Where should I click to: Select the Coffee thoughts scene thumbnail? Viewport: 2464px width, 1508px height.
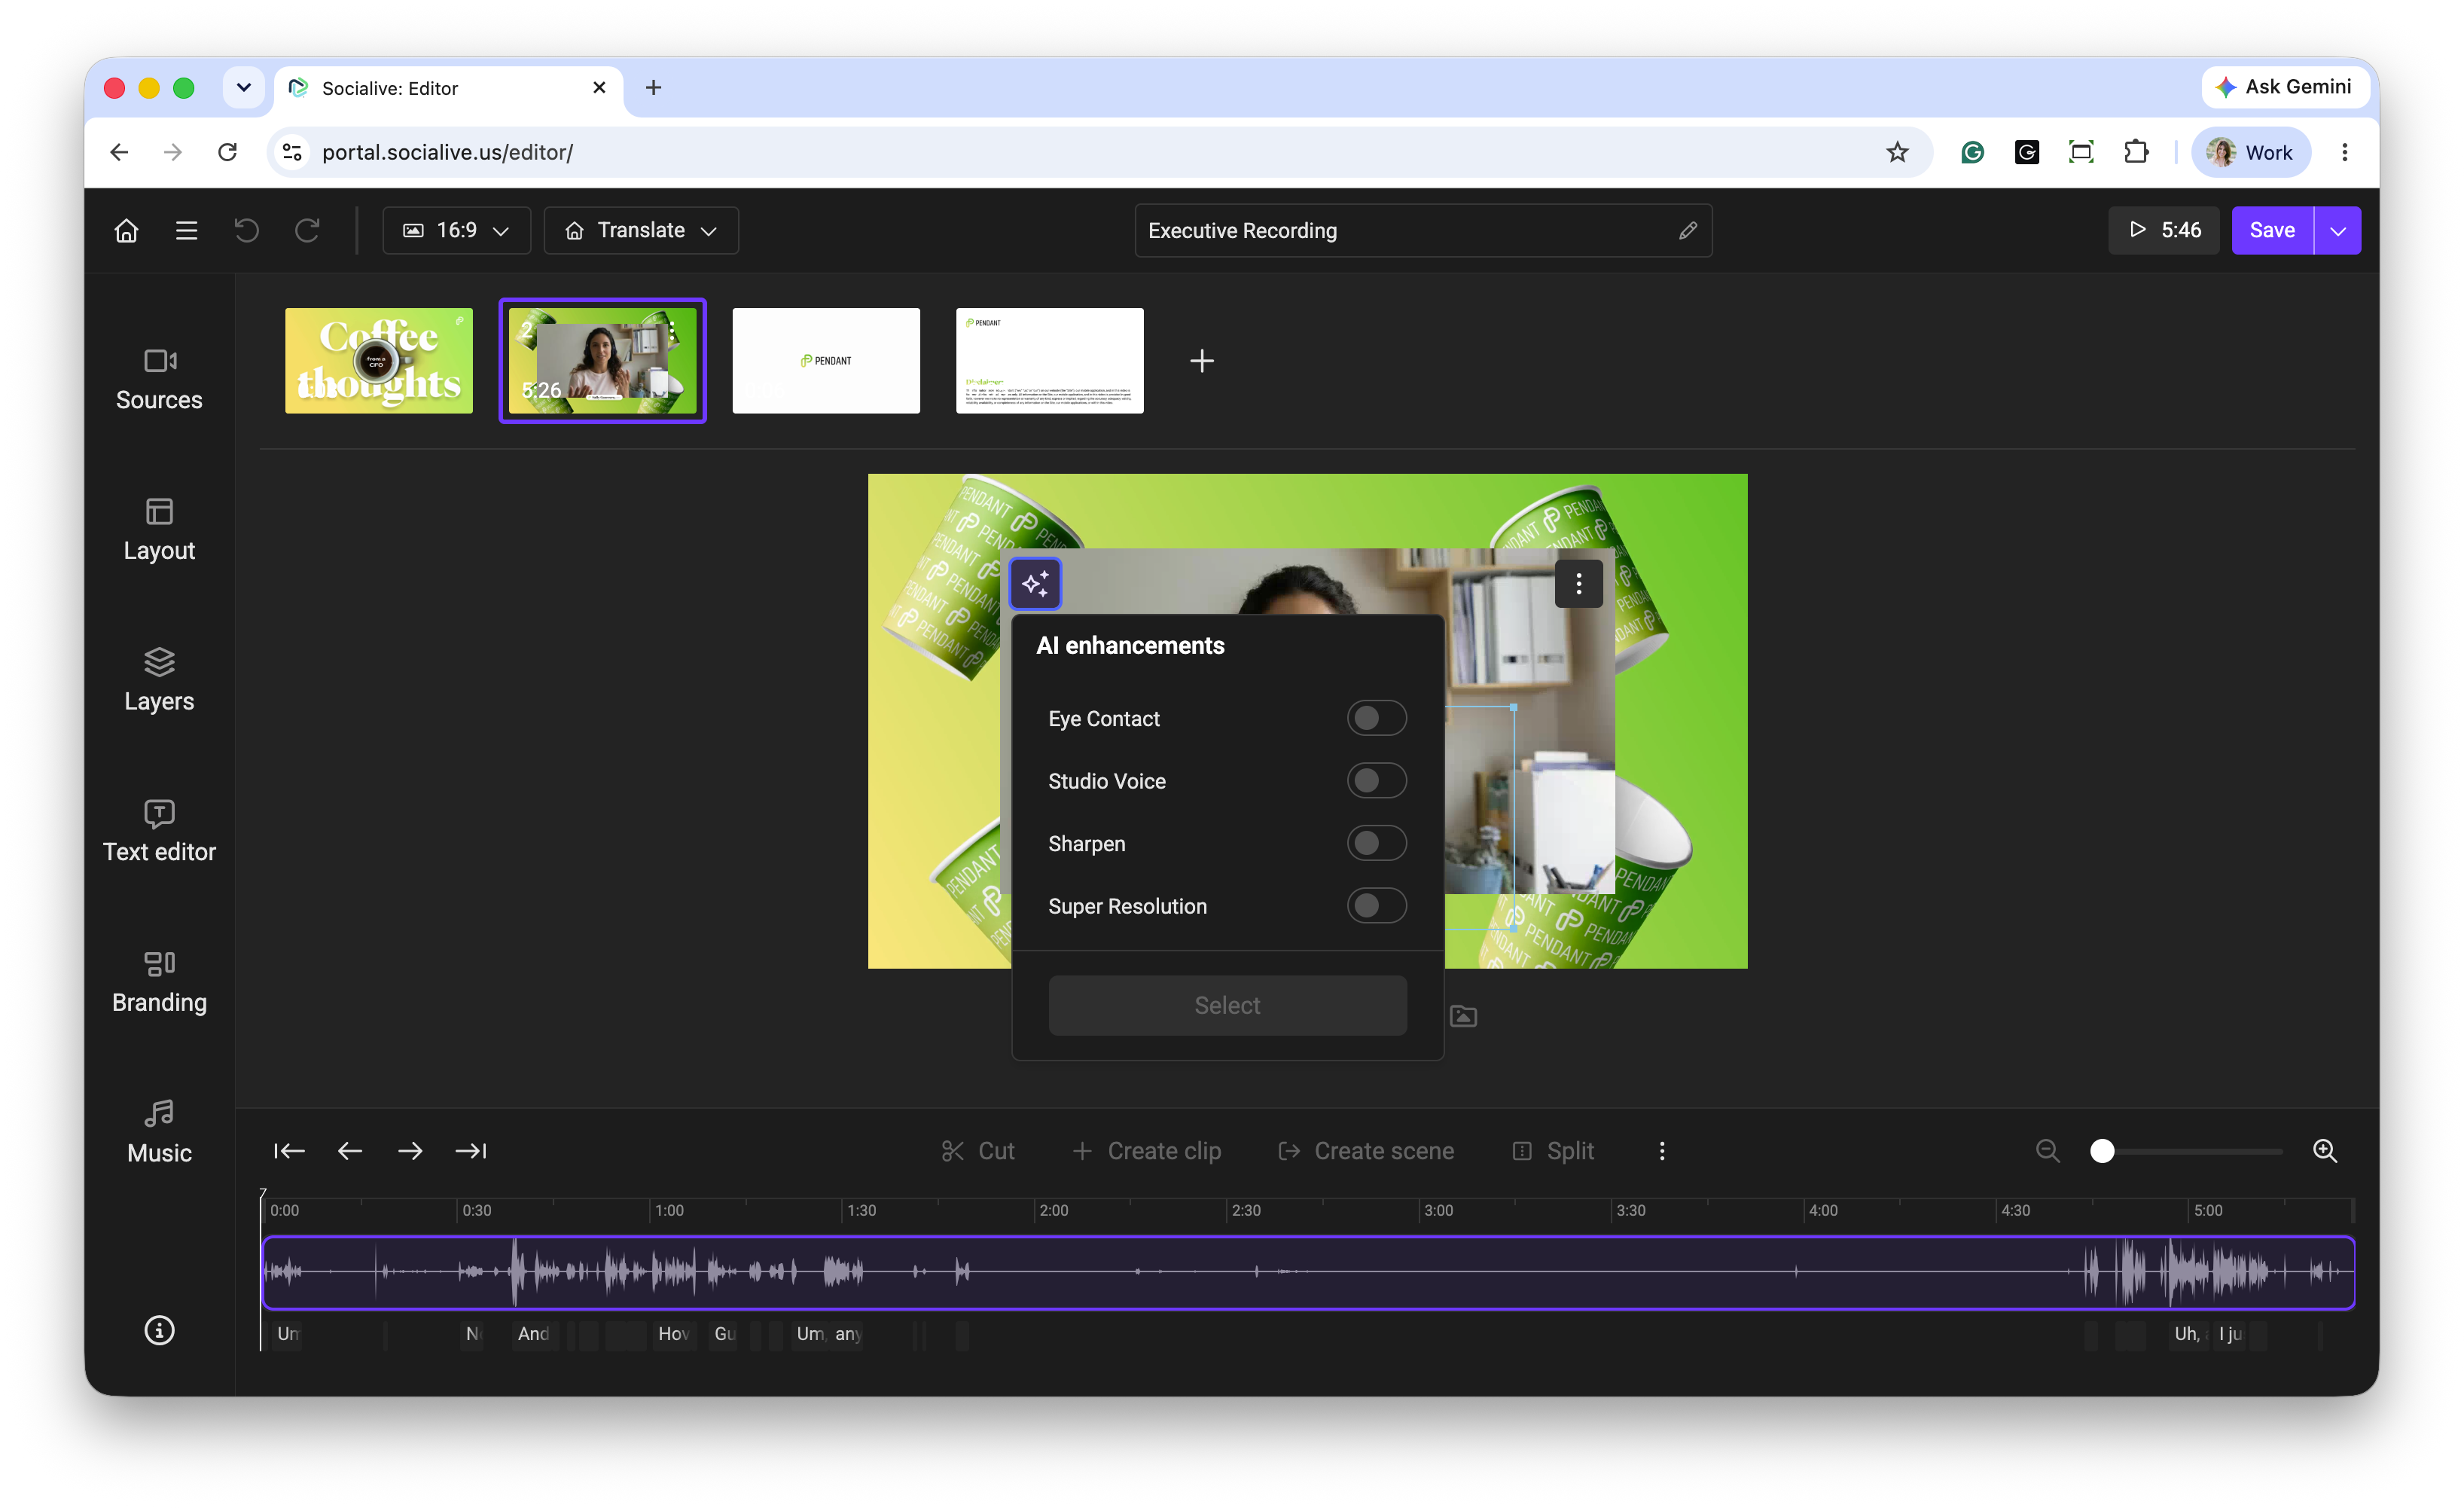click(x=379, y=361)
